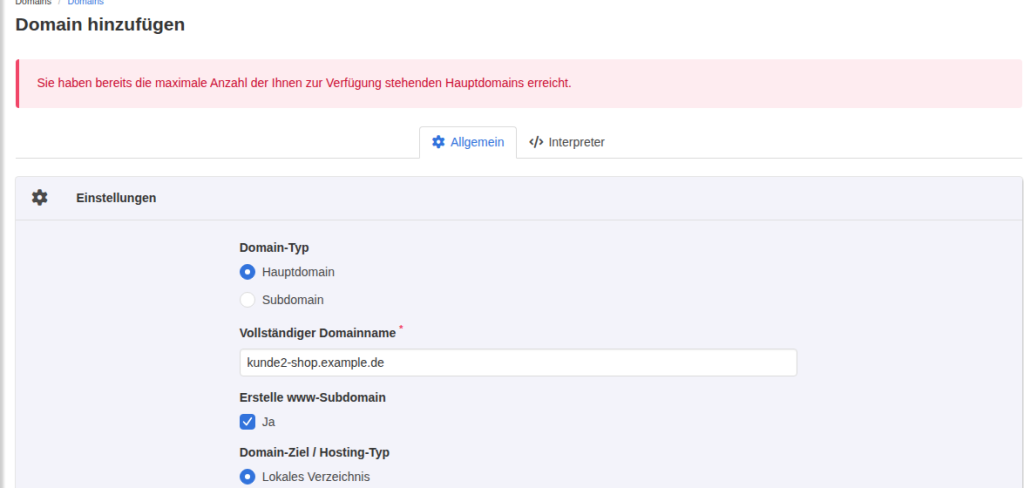This screenshot has height=488, width=1024.
Task: Select the Subdomain radio button
Action: click(x=248, y=300)
